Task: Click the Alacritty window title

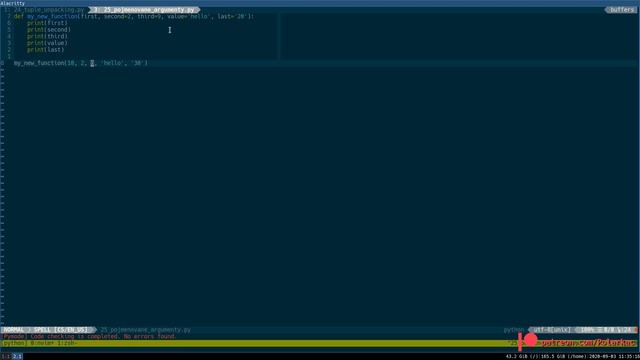Action: pyautogui.click(x=13, y=3)
